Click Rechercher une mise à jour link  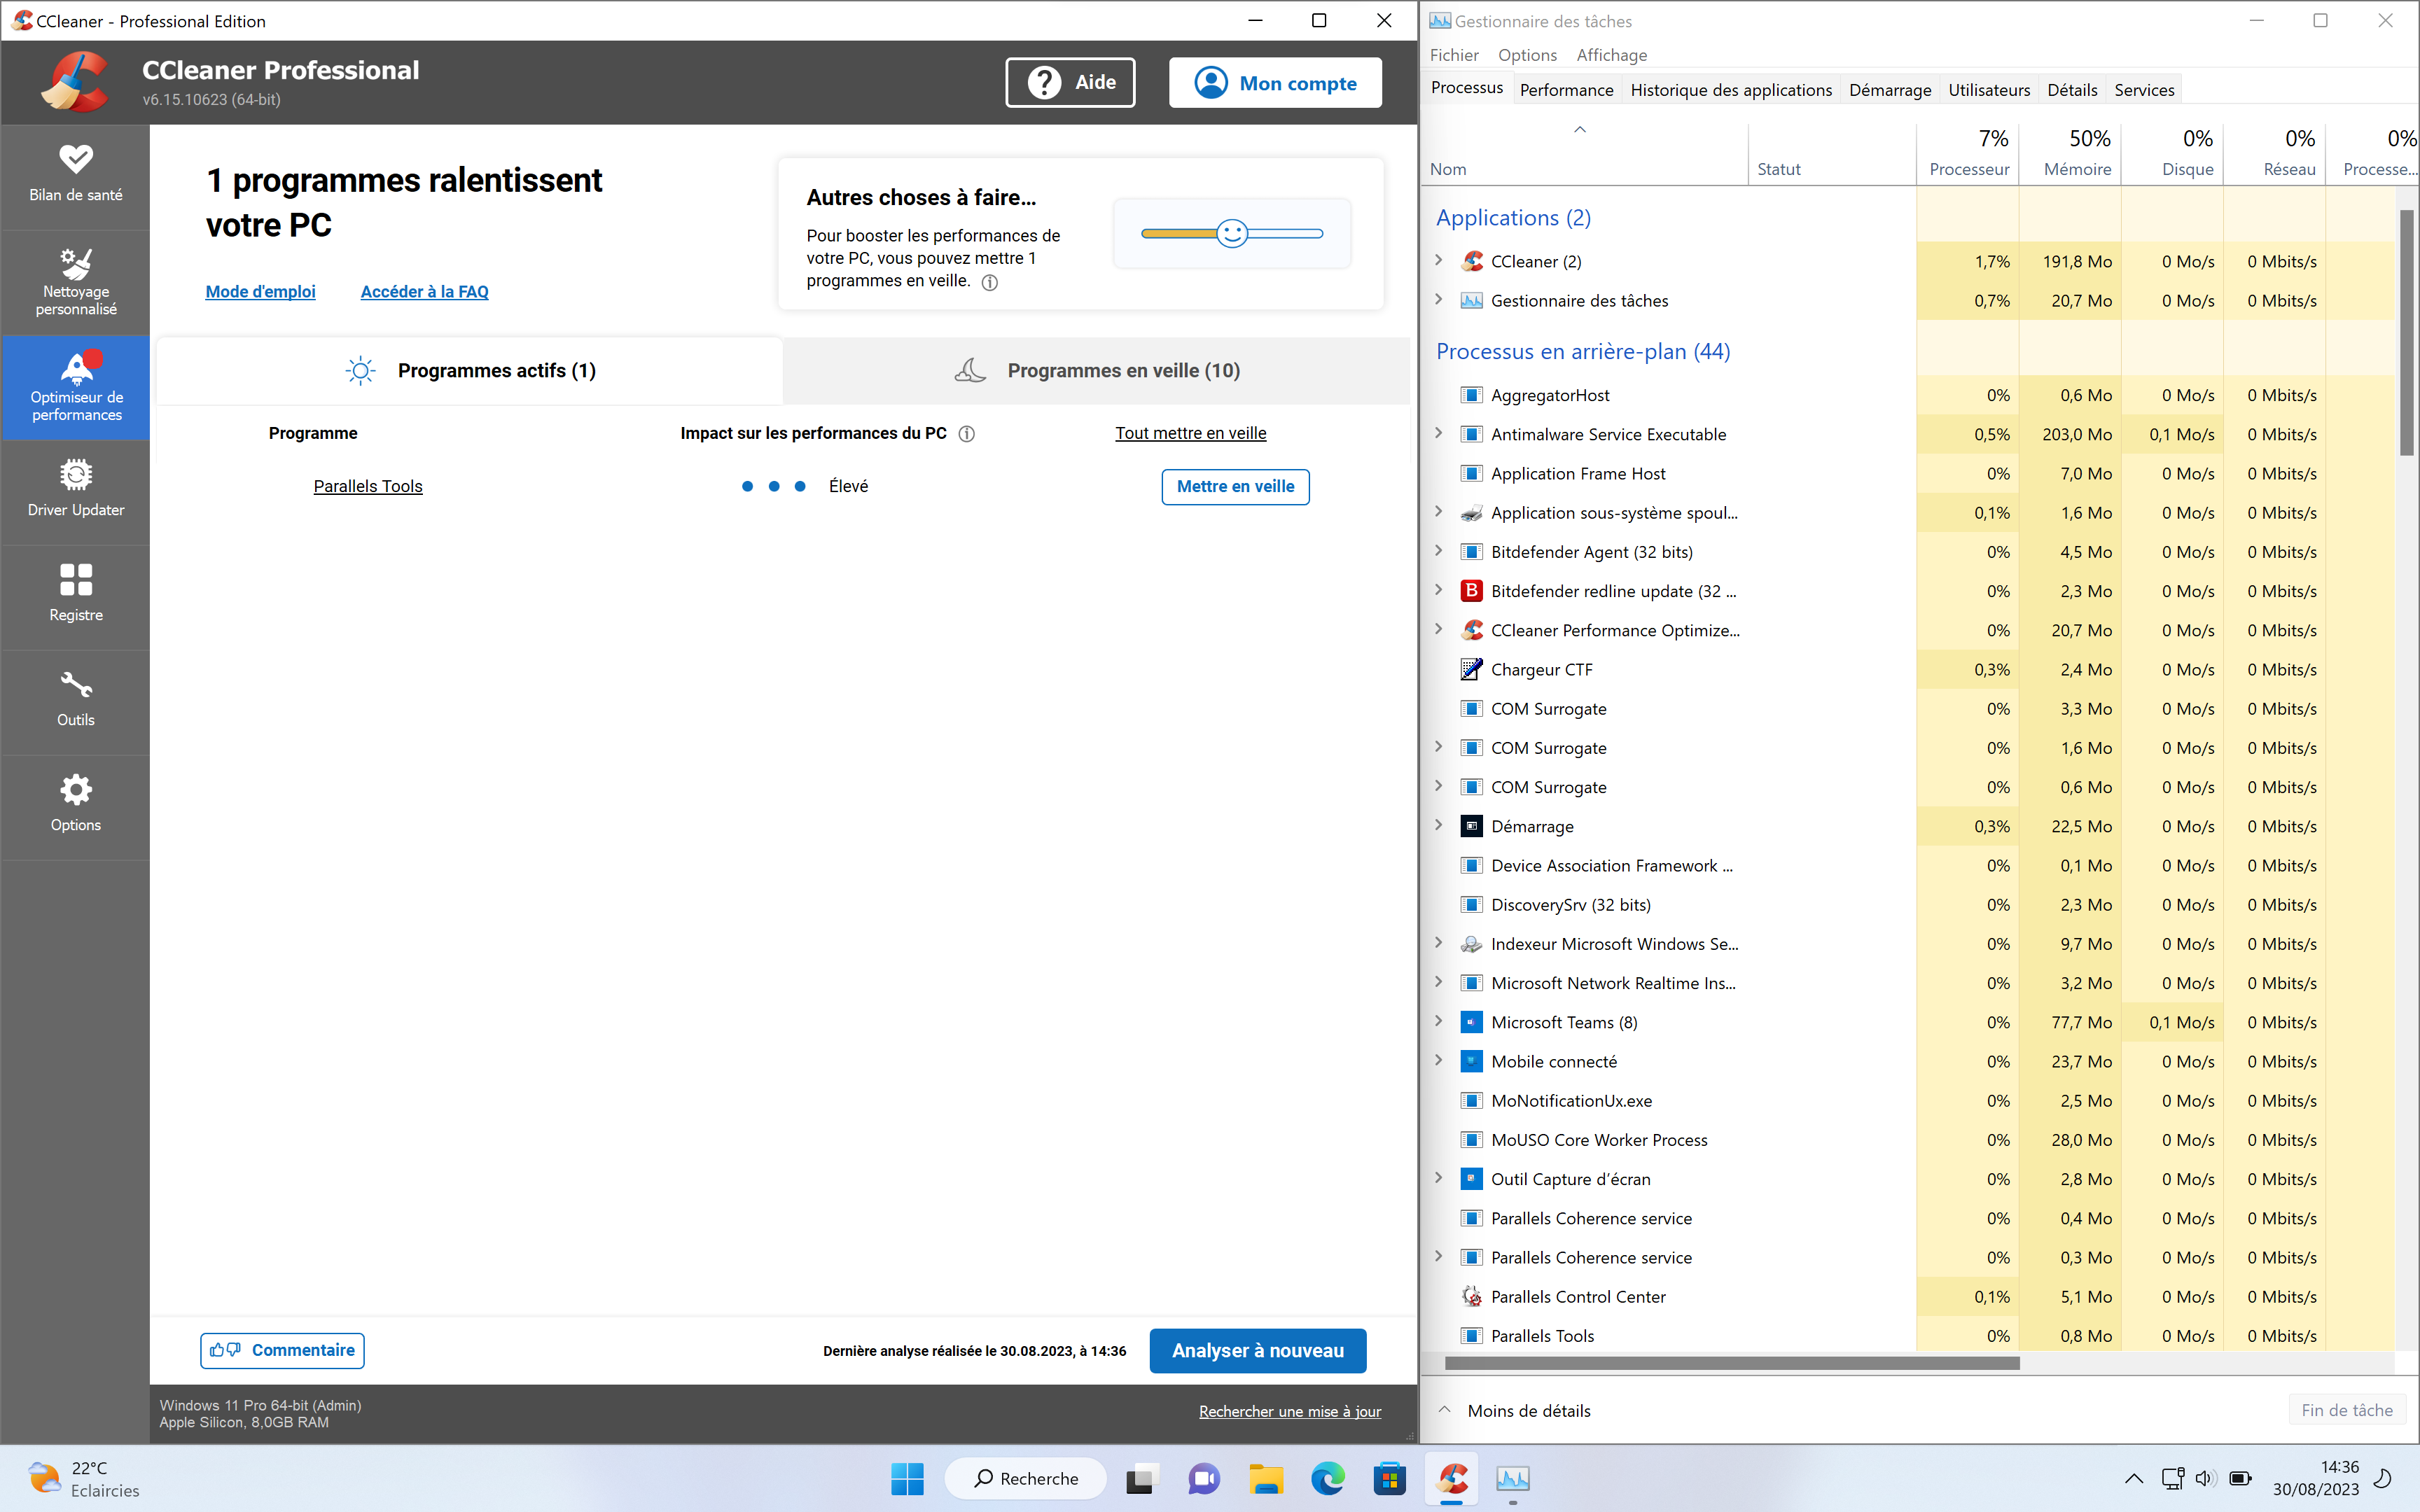[1290, 1411]
